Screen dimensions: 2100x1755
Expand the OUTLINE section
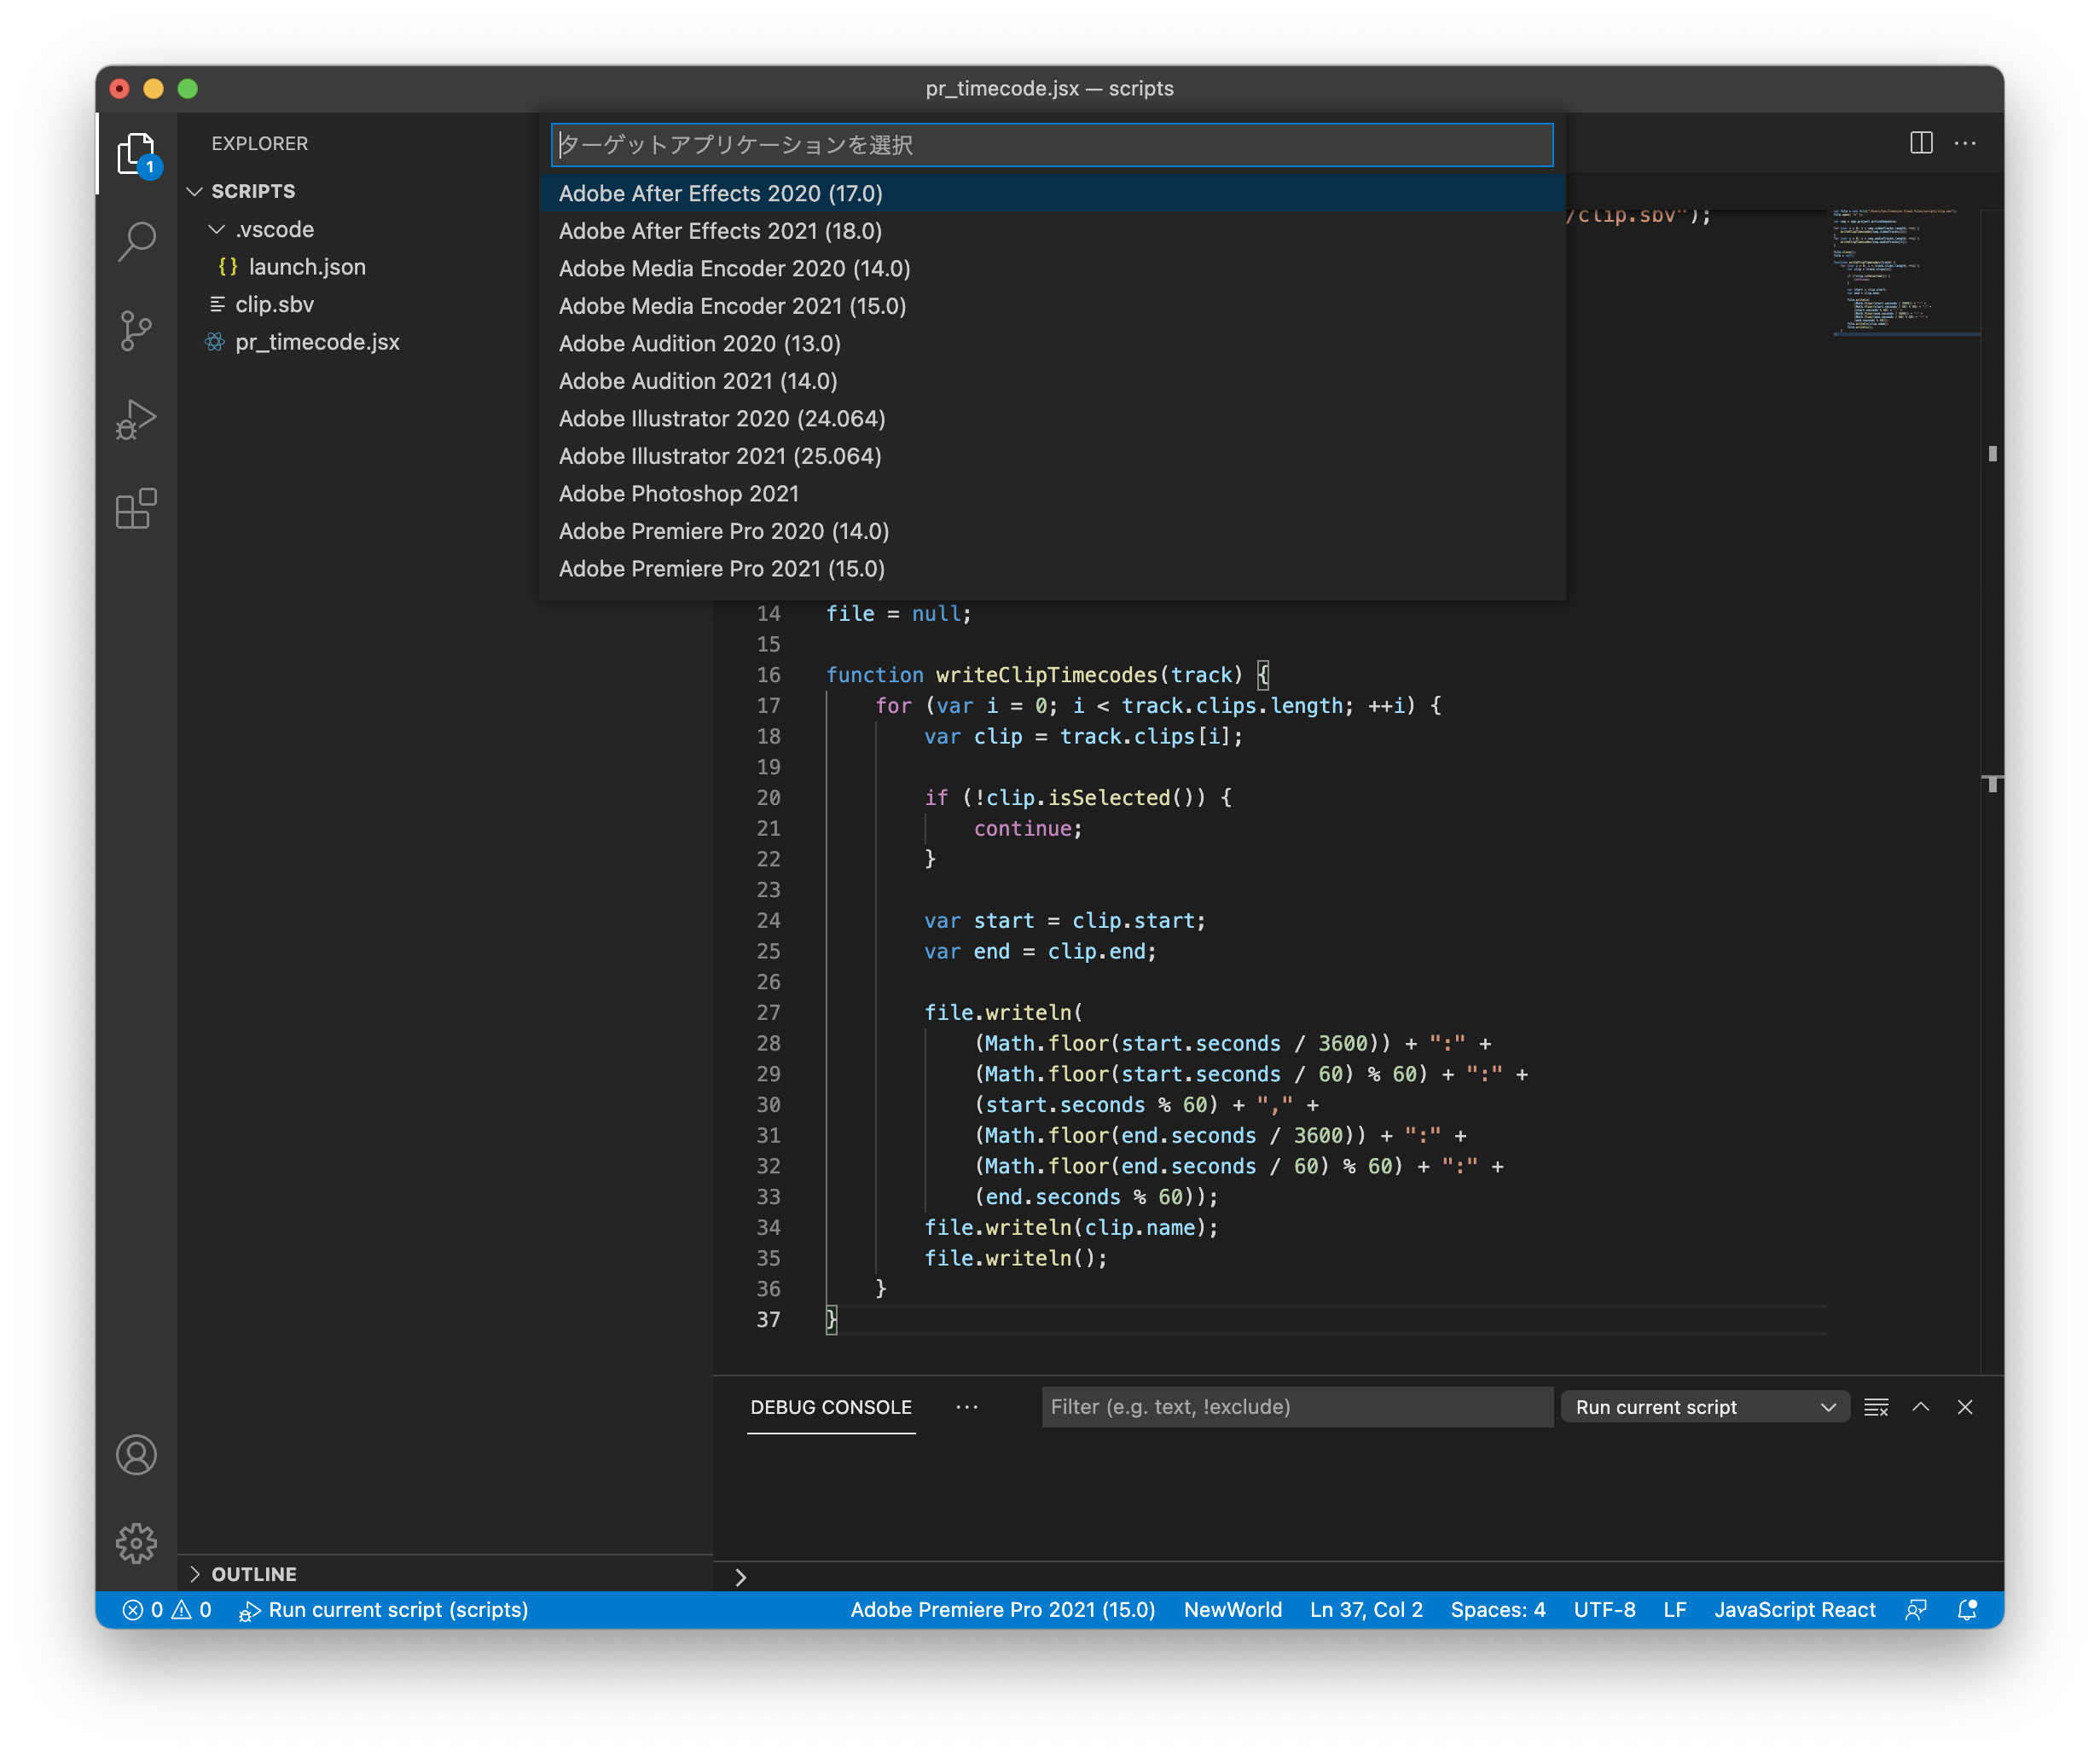(x=195, y=1574)
